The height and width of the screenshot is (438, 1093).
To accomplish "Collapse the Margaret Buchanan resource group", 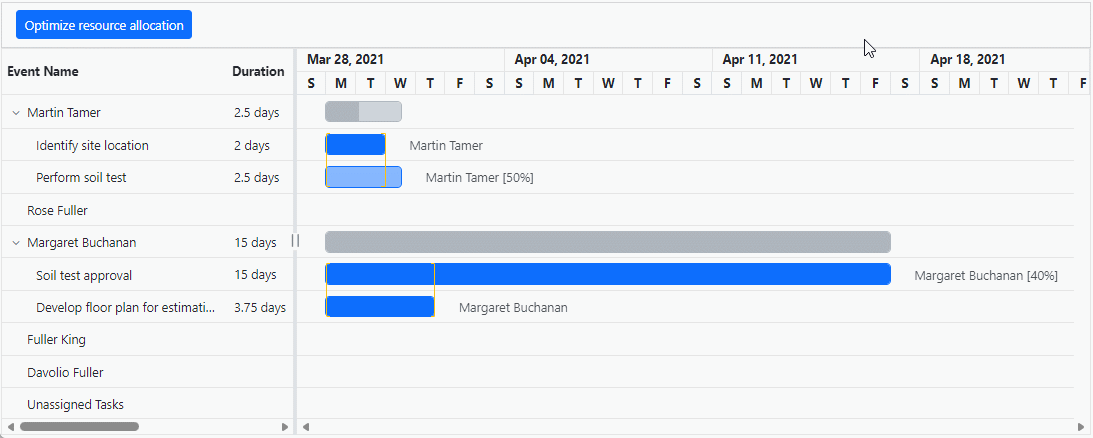I will 16,243.
